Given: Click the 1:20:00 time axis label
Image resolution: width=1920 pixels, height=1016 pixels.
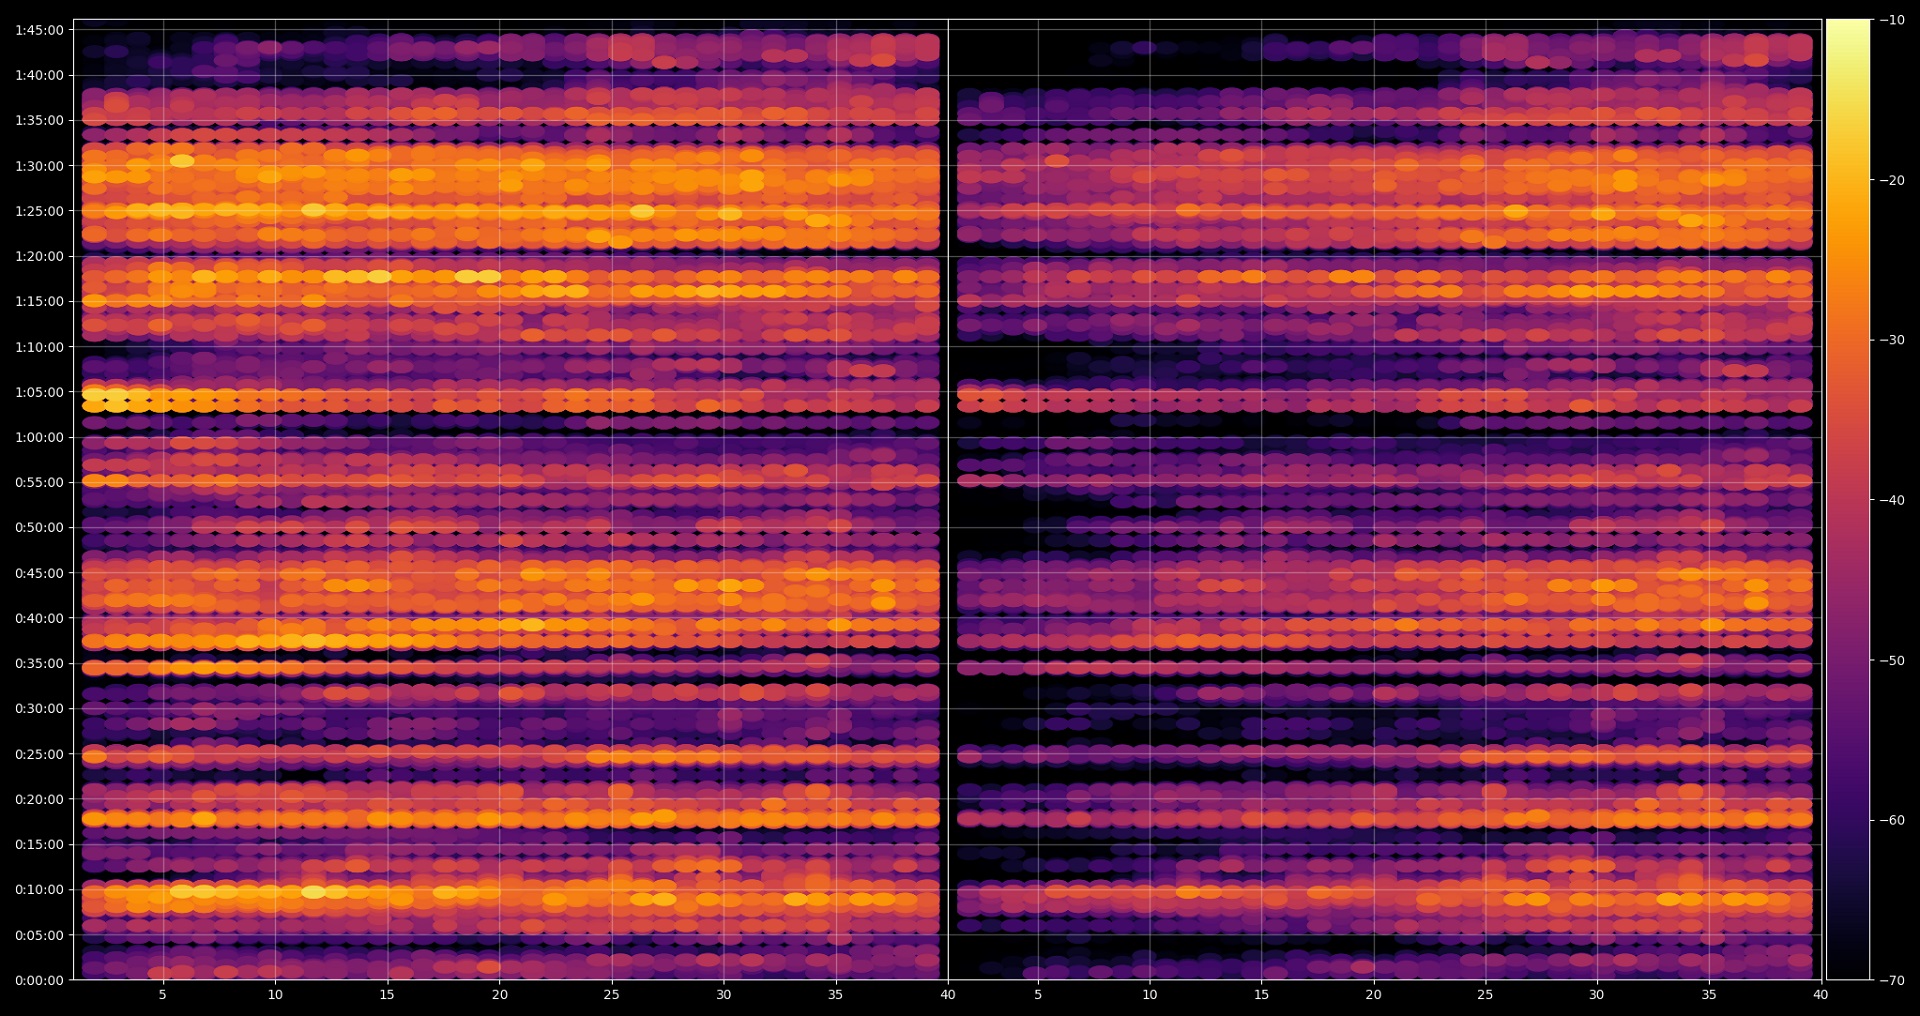Looking at the screenshot, I should pos(39,256).
